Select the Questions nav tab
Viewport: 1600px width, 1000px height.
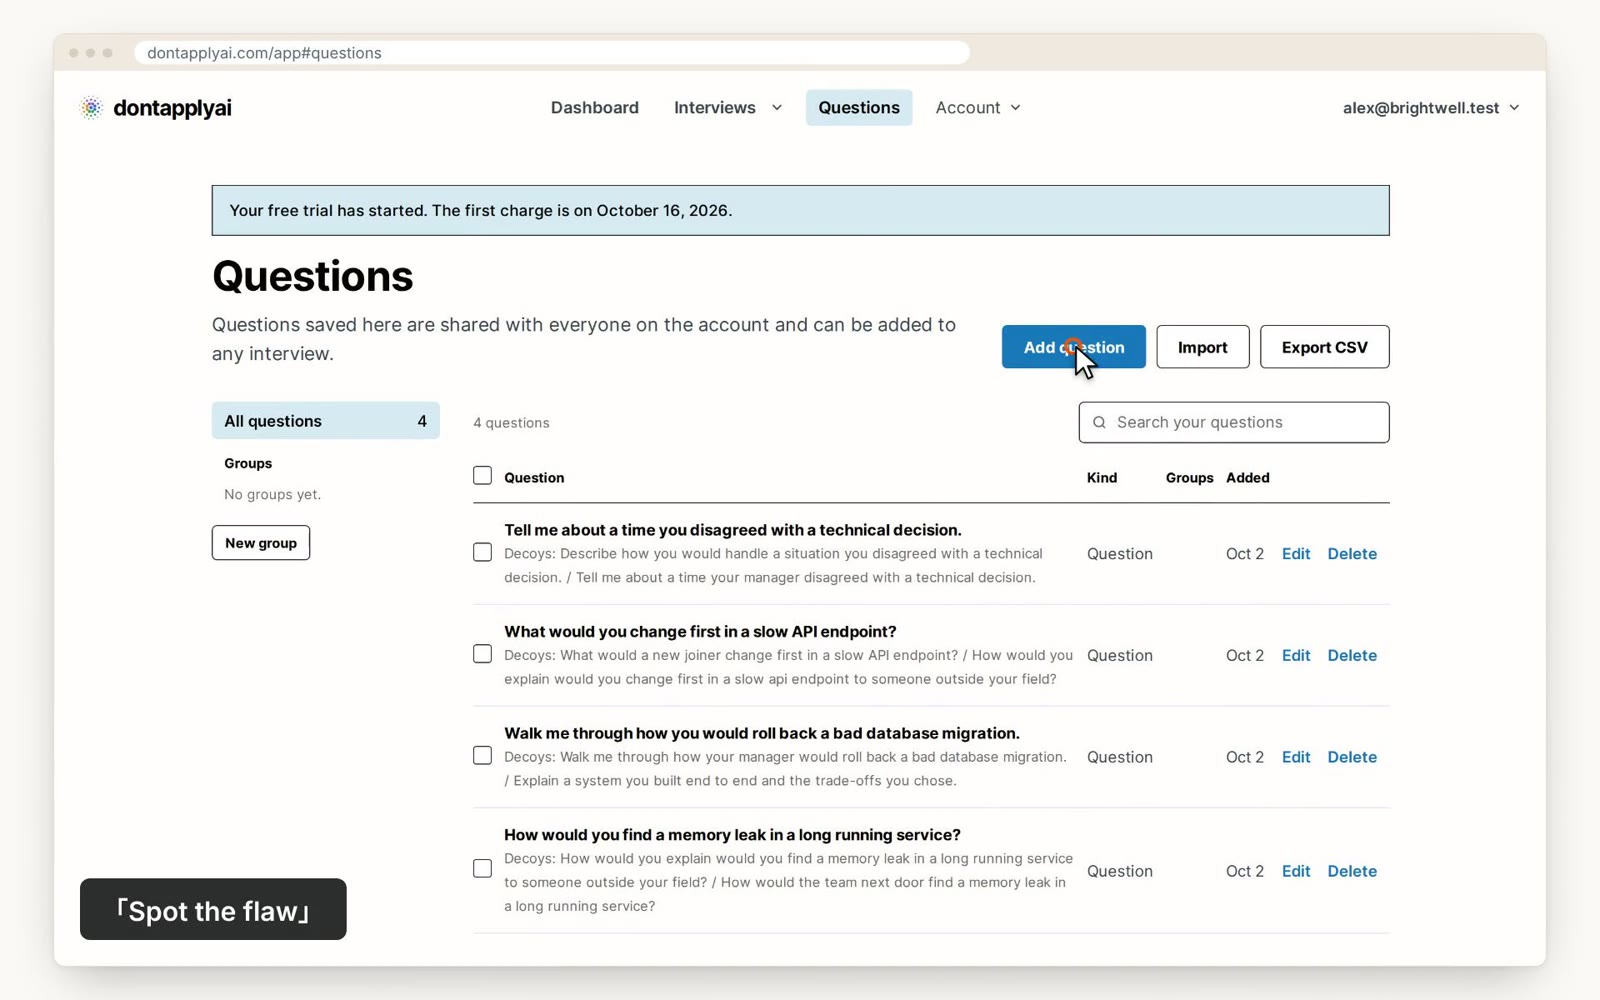(x=859, y=108)
